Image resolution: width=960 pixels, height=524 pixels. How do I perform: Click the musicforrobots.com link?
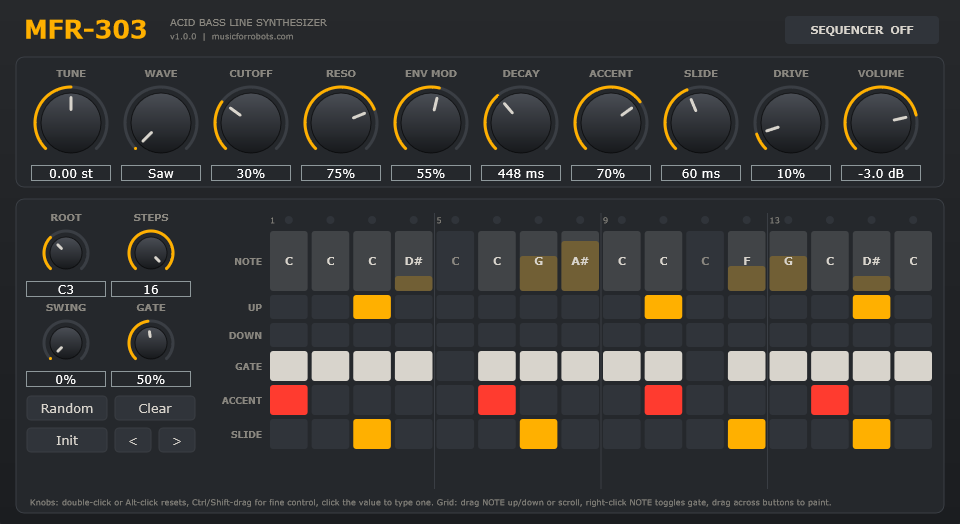(x=252, y=37)
